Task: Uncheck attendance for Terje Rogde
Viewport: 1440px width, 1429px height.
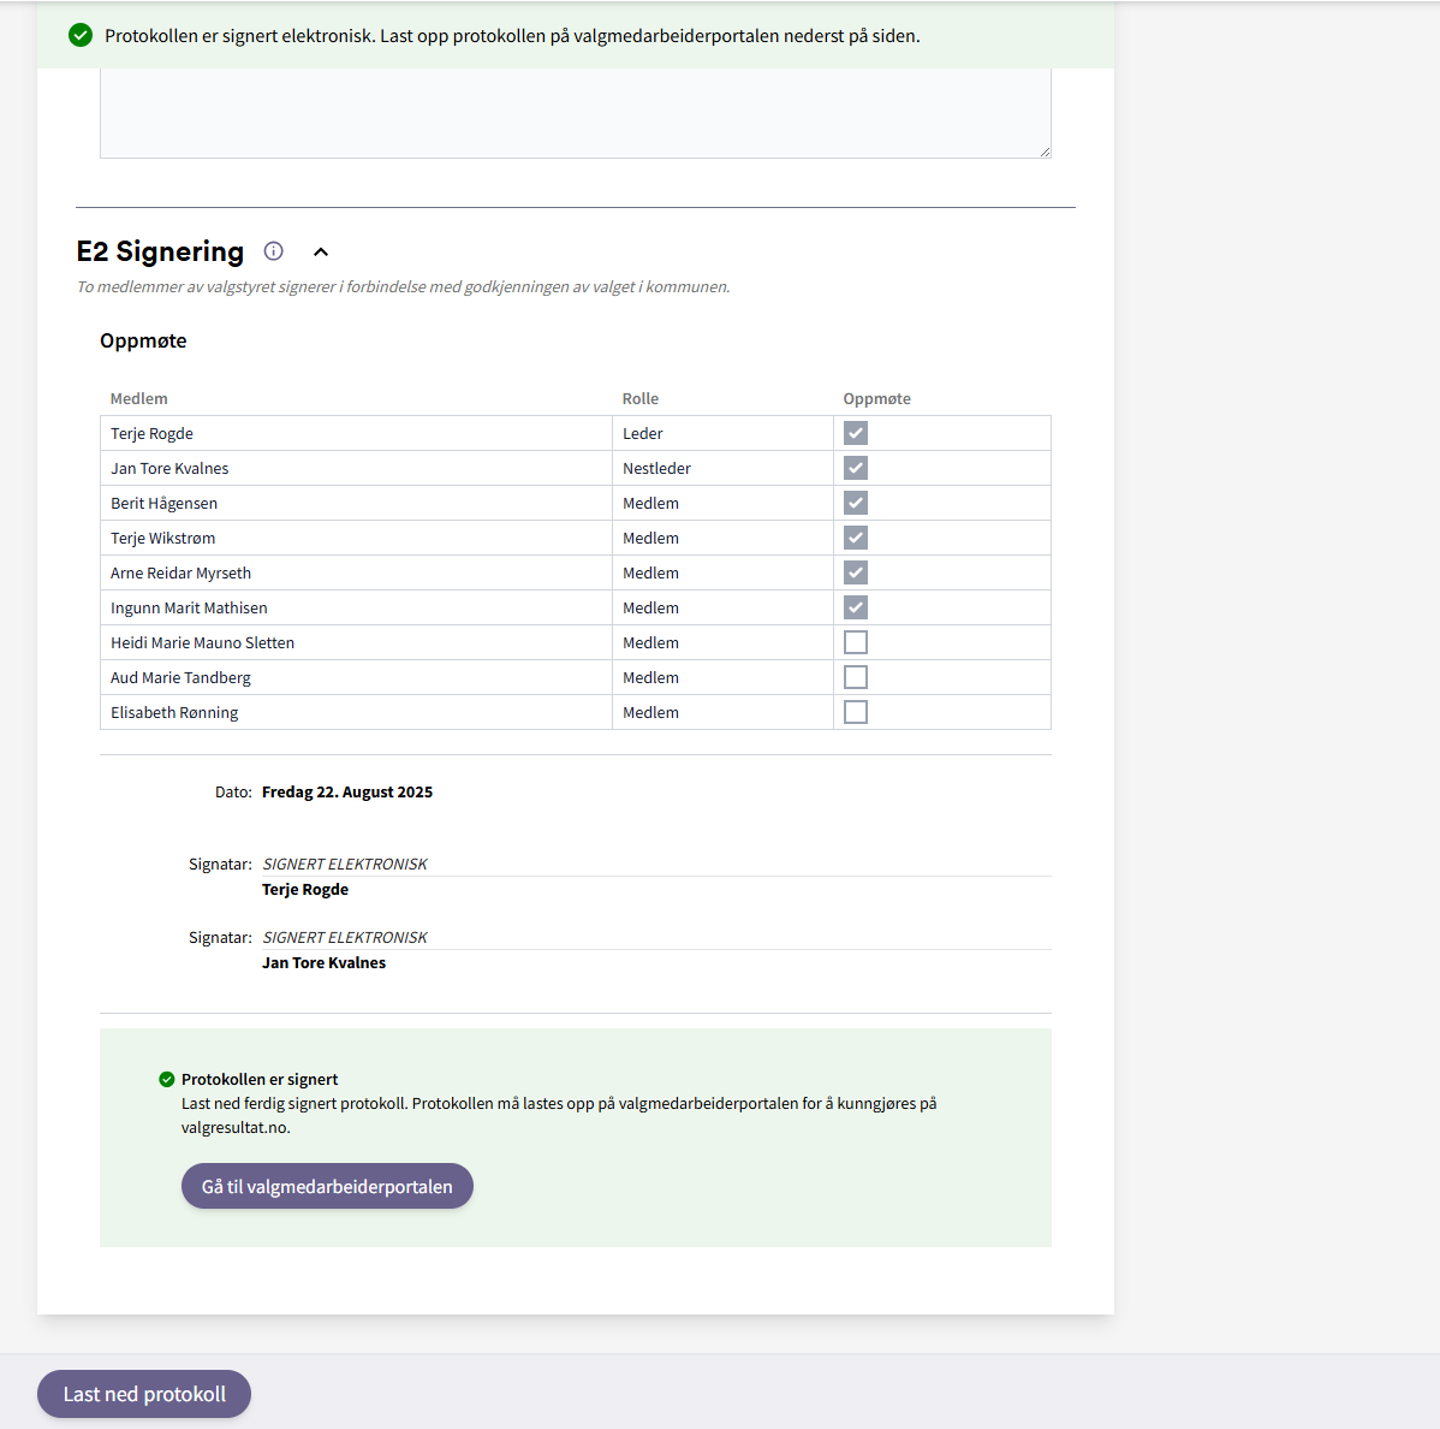Action: [855, 433]
